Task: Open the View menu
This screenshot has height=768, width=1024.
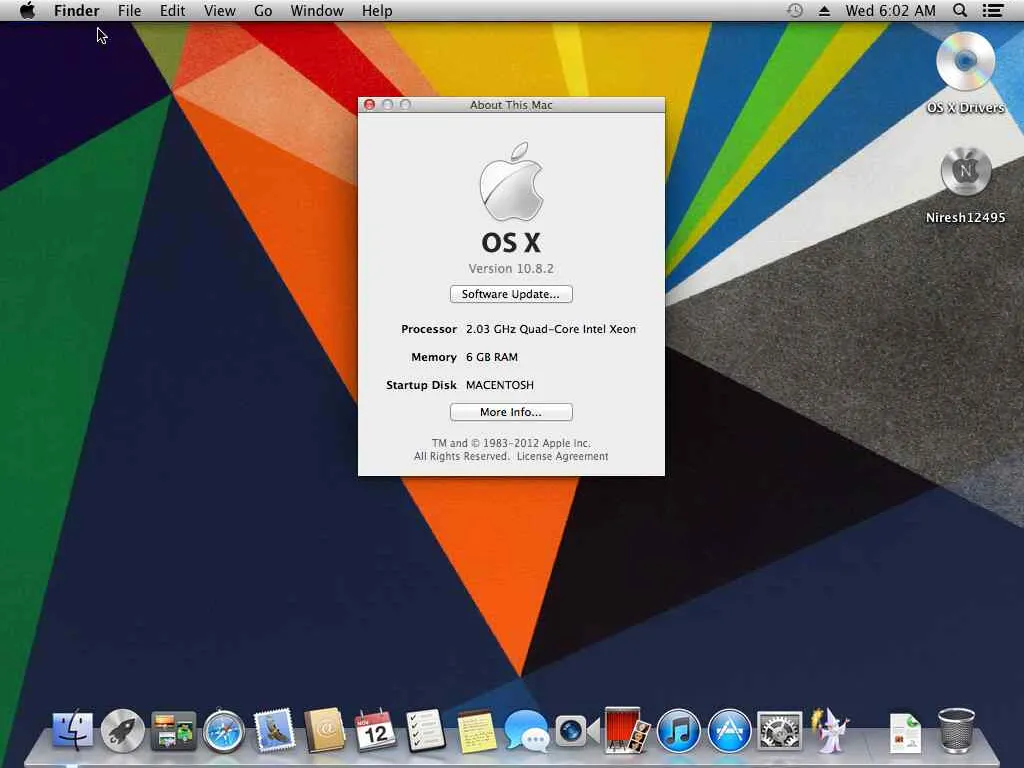Action: point(219,11)
